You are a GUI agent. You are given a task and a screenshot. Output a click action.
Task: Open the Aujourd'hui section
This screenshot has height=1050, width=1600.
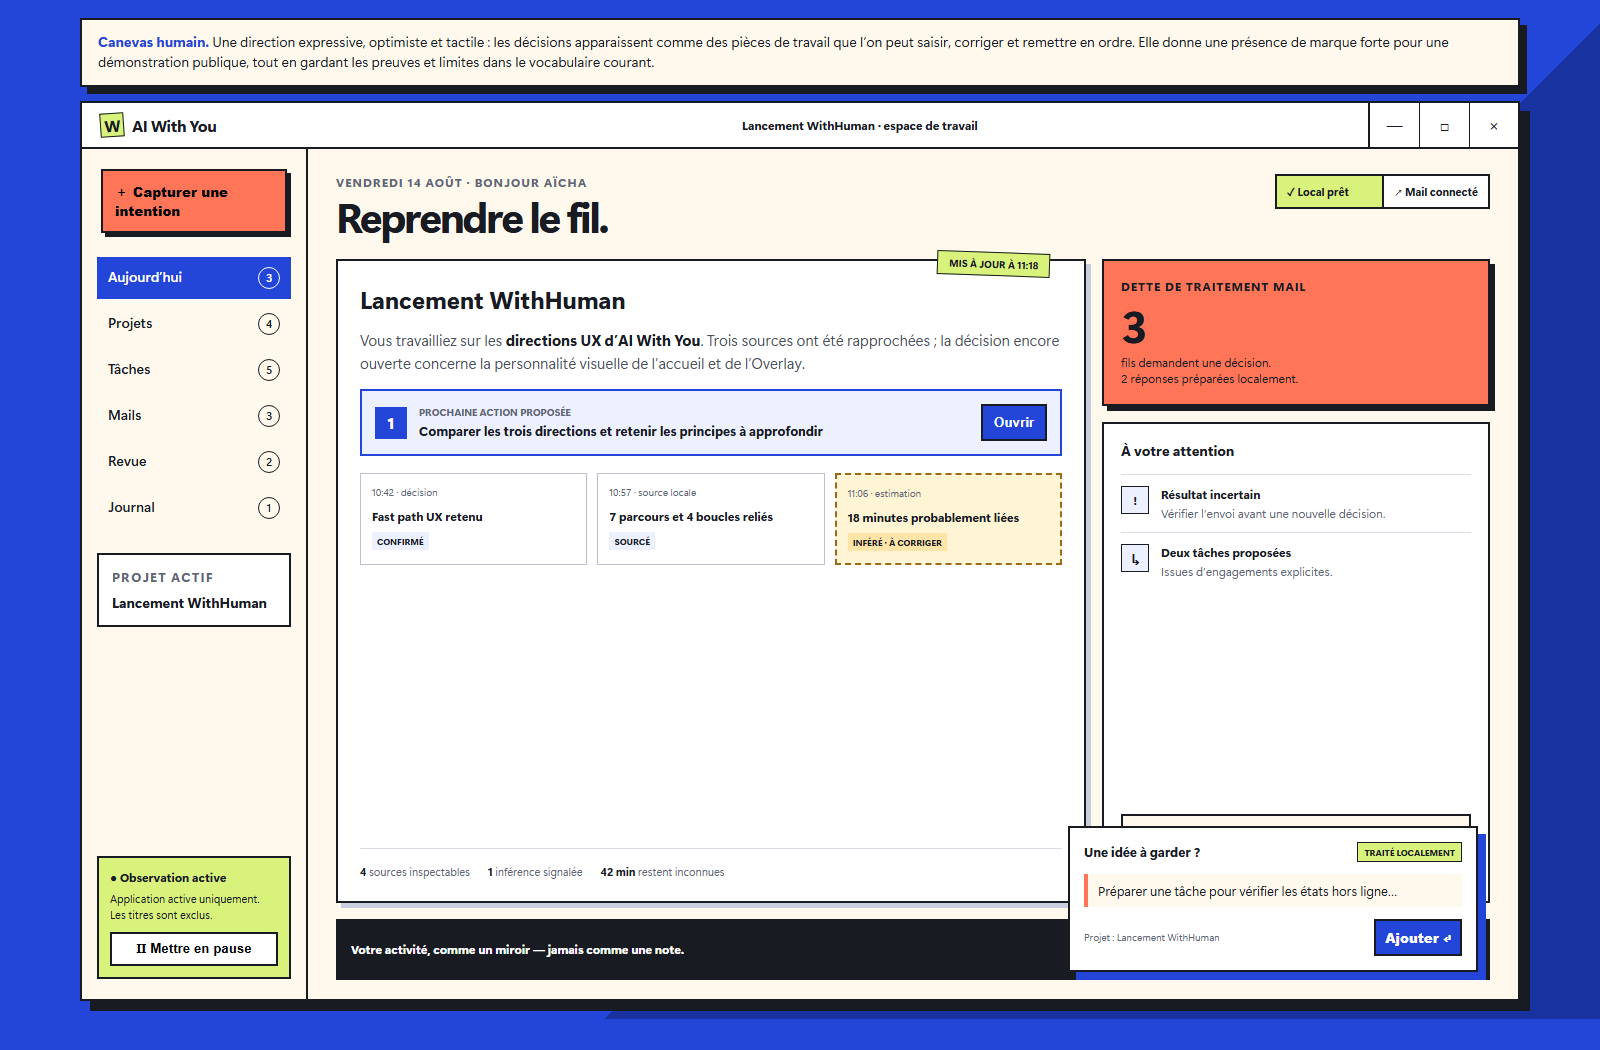[x=194, y=278]
